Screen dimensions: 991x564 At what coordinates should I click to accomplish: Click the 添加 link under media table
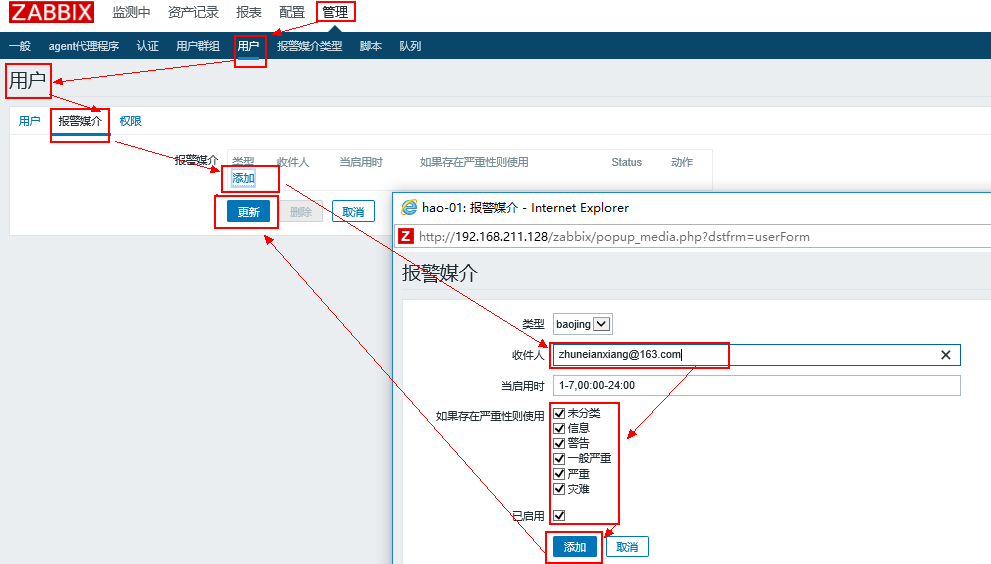pyautogui.click(x=243, y=178)
